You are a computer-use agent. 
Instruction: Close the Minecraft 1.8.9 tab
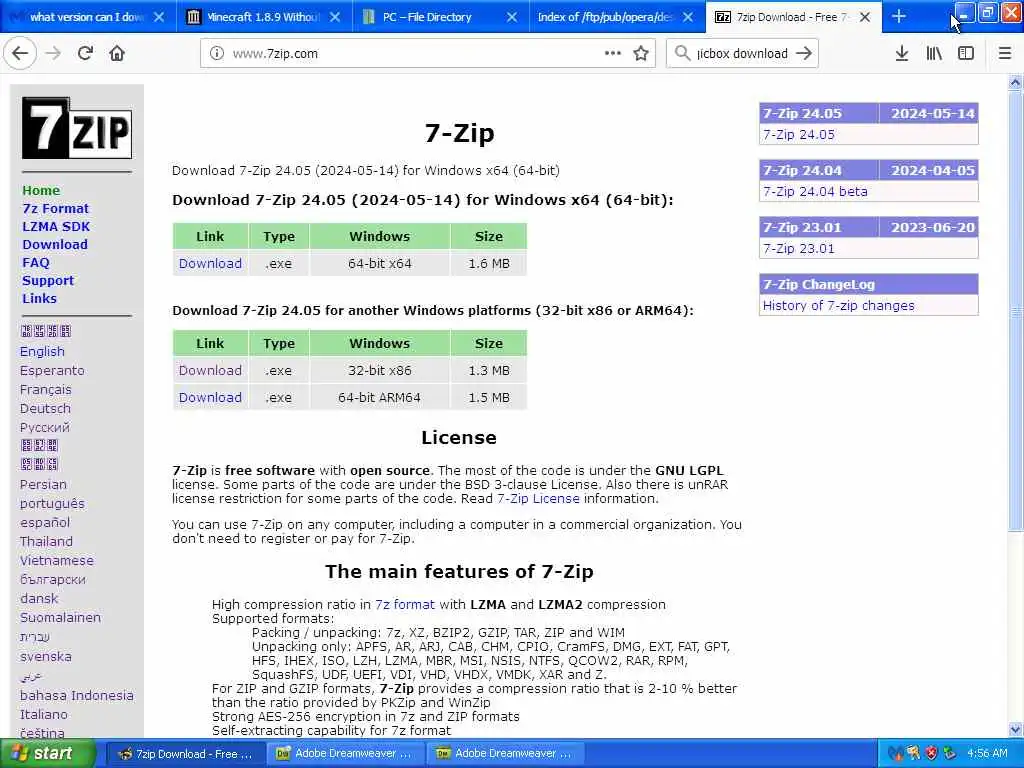335,17
